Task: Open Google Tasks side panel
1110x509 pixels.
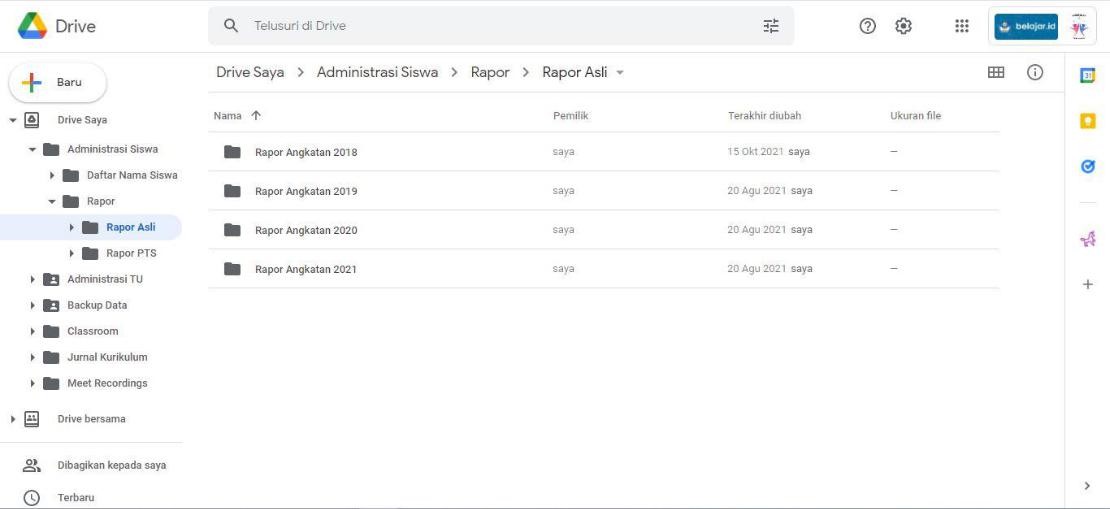Action: point(1088,167)
